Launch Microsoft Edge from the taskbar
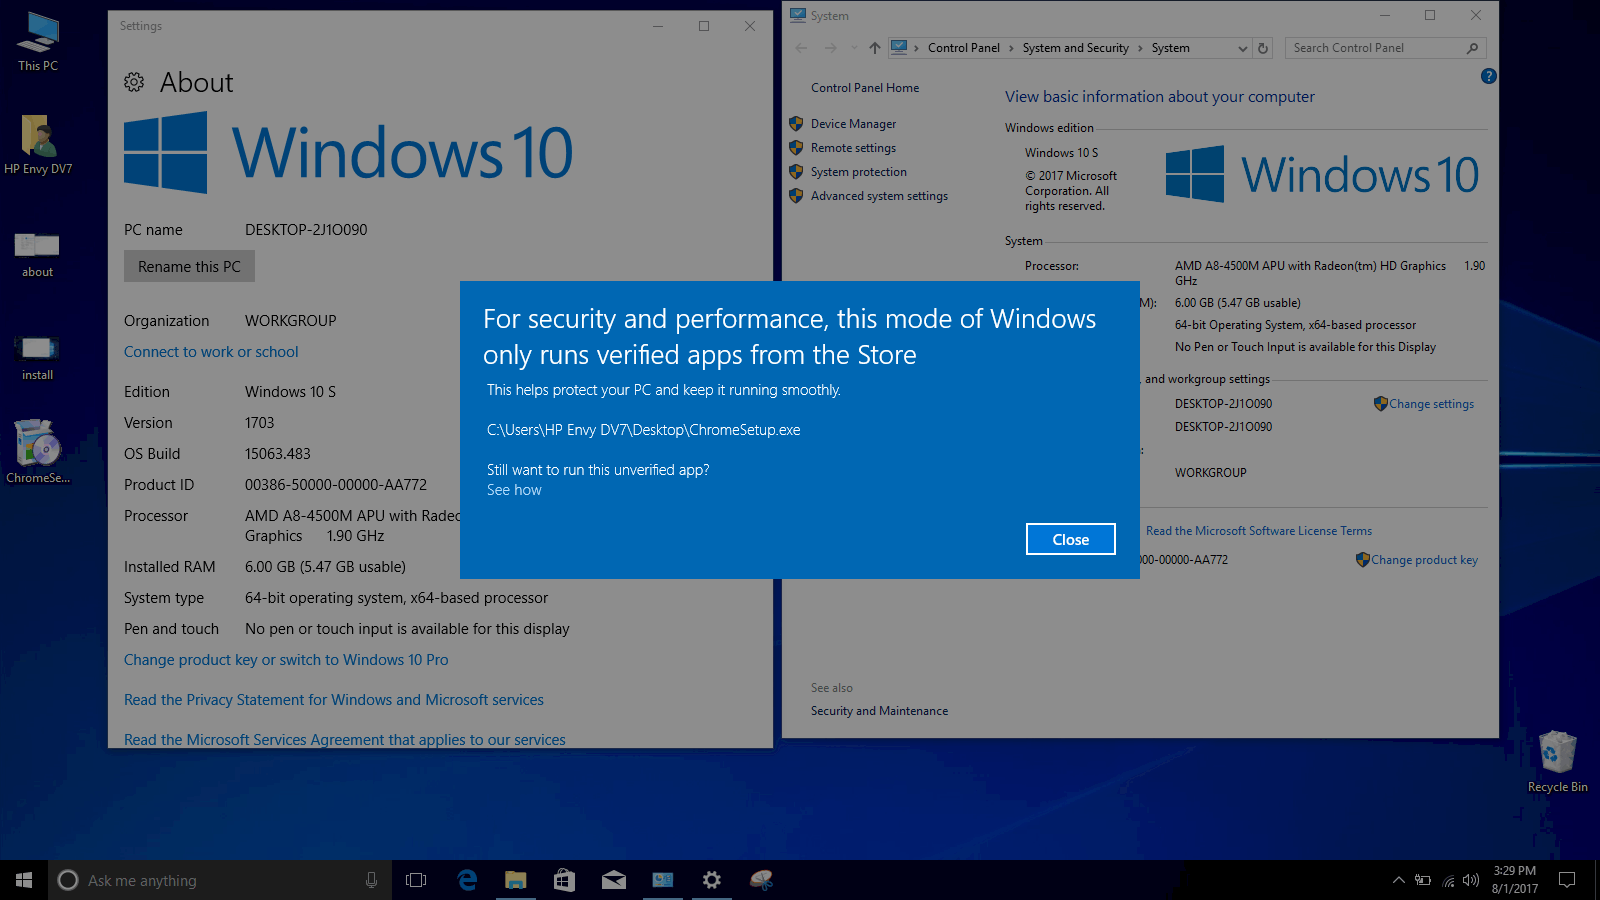Image resolution: width=1600 pixels, height=900 pixels. click(467, 880)
